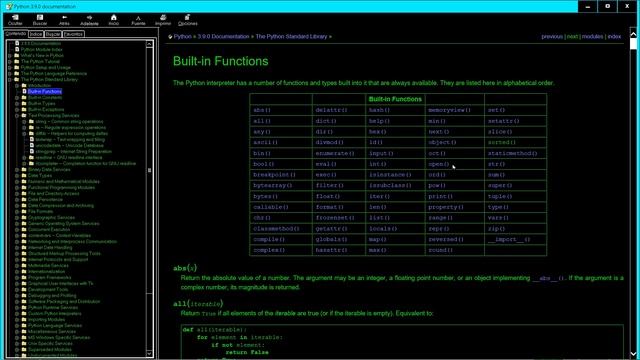Click folder icon of Python Setup and Usage

click(17, 67)
